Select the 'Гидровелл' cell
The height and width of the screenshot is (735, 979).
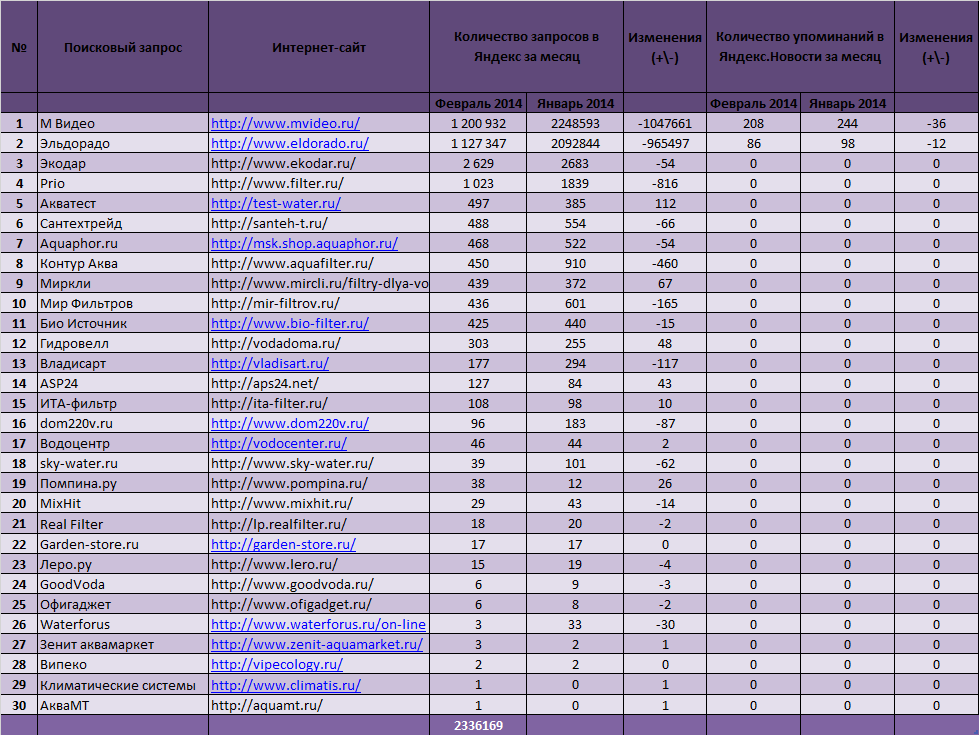tap(123, 343)
